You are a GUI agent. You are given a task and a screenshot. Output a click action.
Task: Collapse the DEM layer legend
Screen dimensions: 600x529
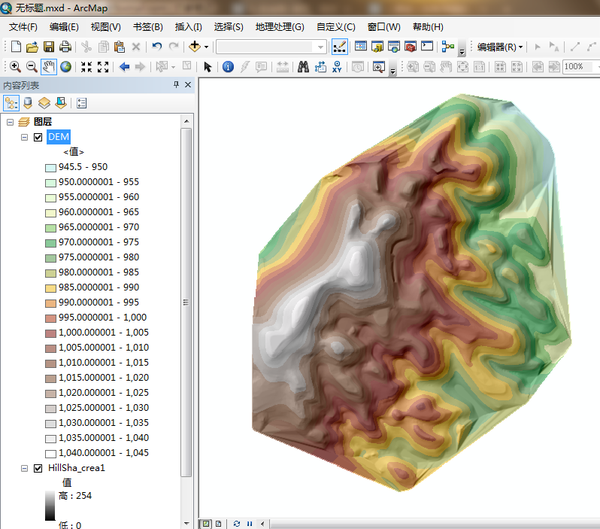[24, 137]
